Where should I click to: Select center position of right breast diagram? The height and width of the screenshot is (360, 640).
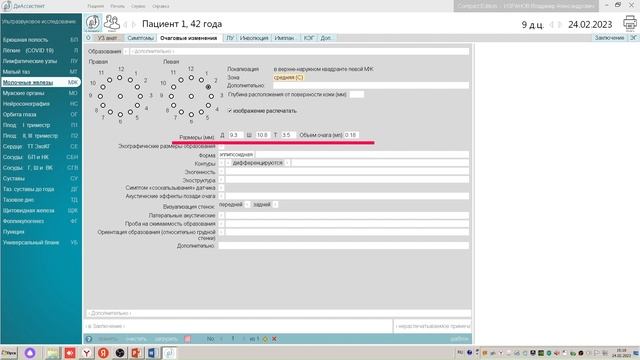click(120, 96)
